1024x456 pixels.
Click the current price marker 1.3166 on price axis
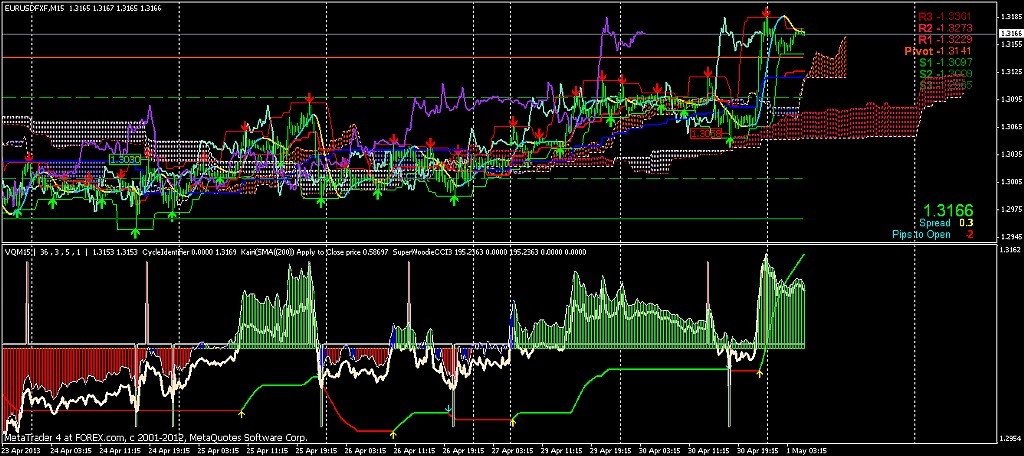1008,33
